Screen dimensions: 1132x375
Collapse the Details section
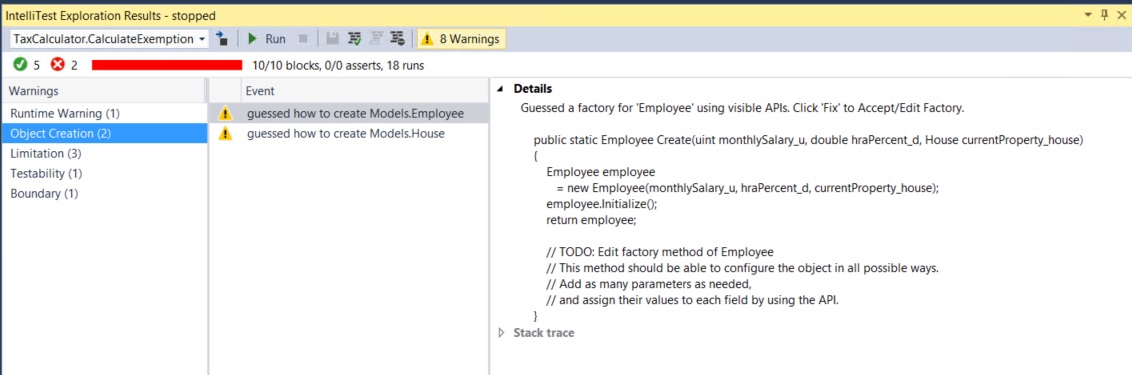501,89
